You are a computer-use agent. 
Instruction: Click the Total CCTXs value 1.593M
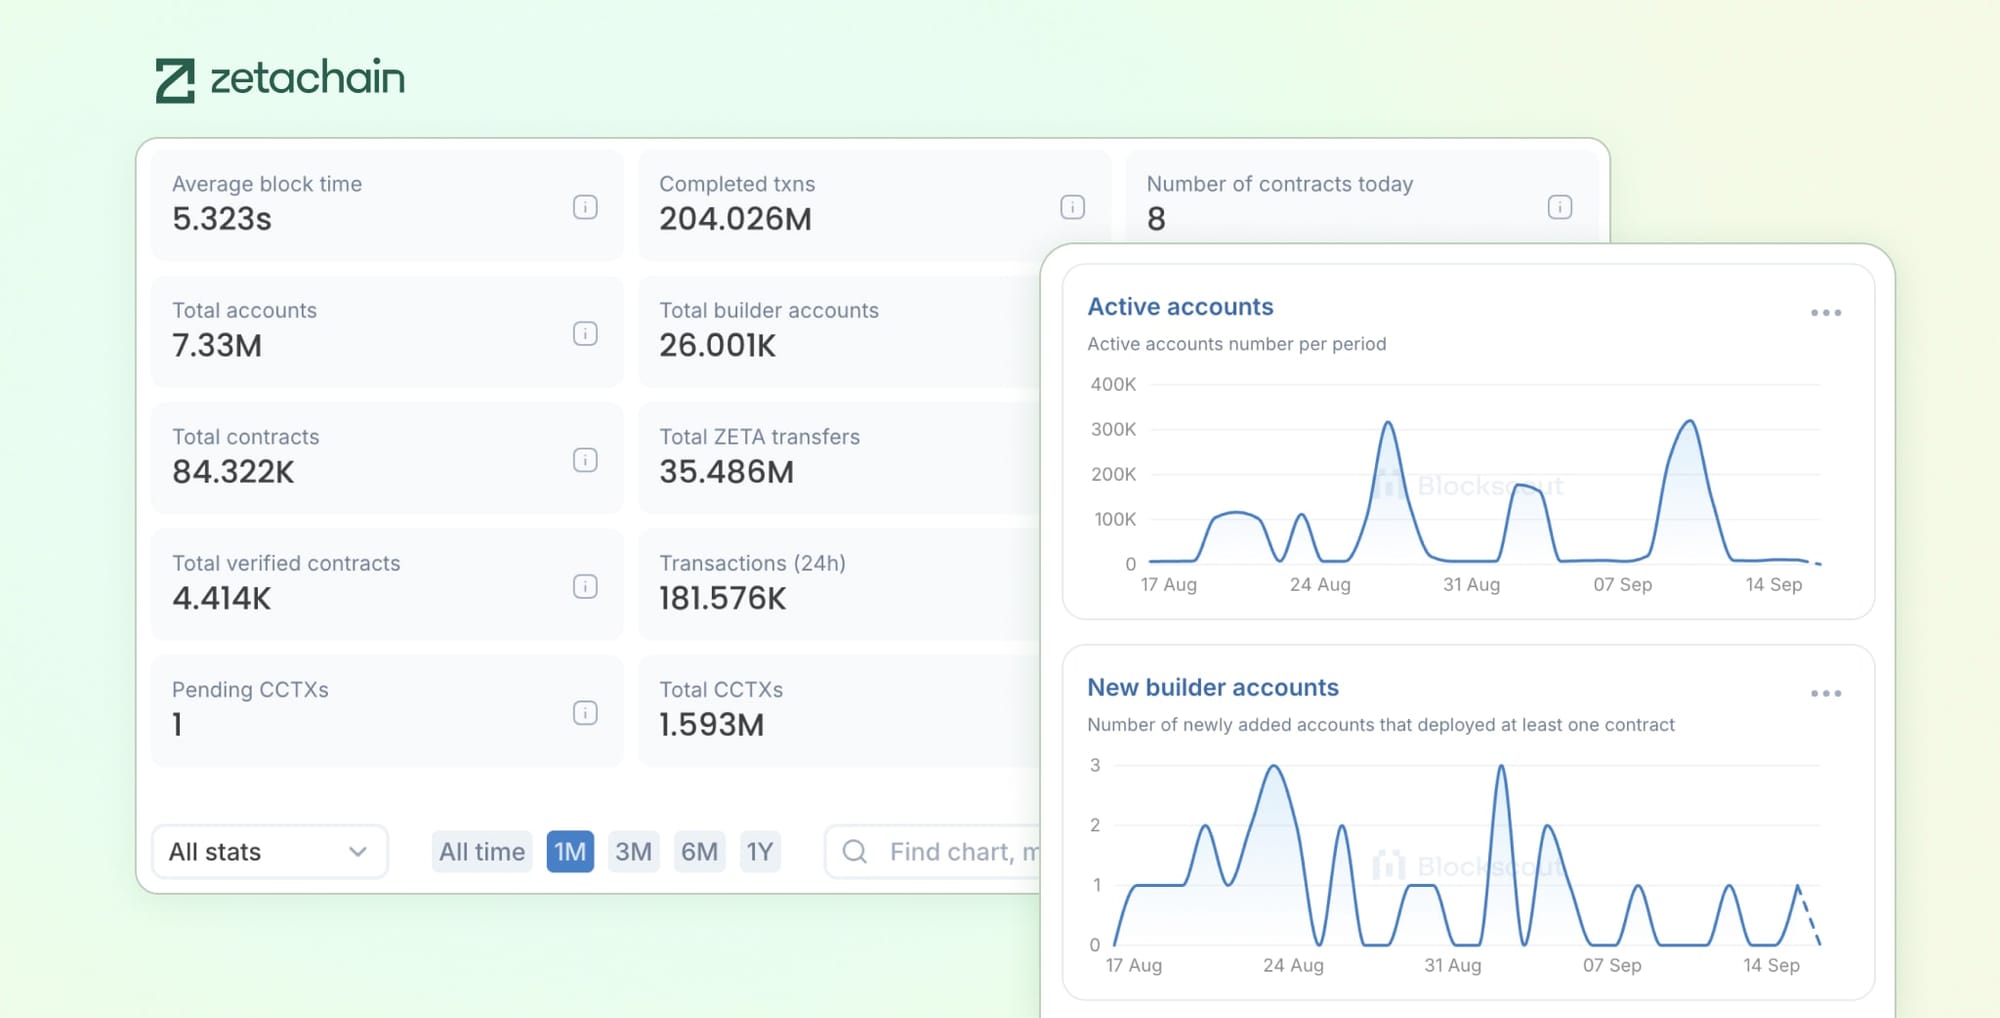pyautogui.click(x=711, y=725)
